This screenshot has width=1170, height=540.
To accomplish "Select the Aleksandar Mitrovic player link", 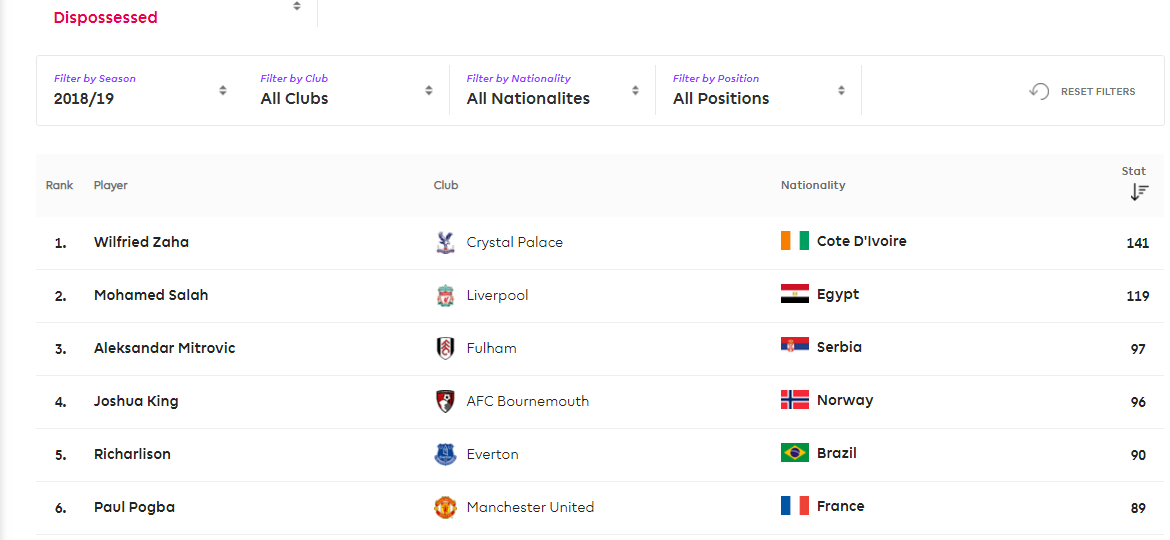I will [164, 348].
